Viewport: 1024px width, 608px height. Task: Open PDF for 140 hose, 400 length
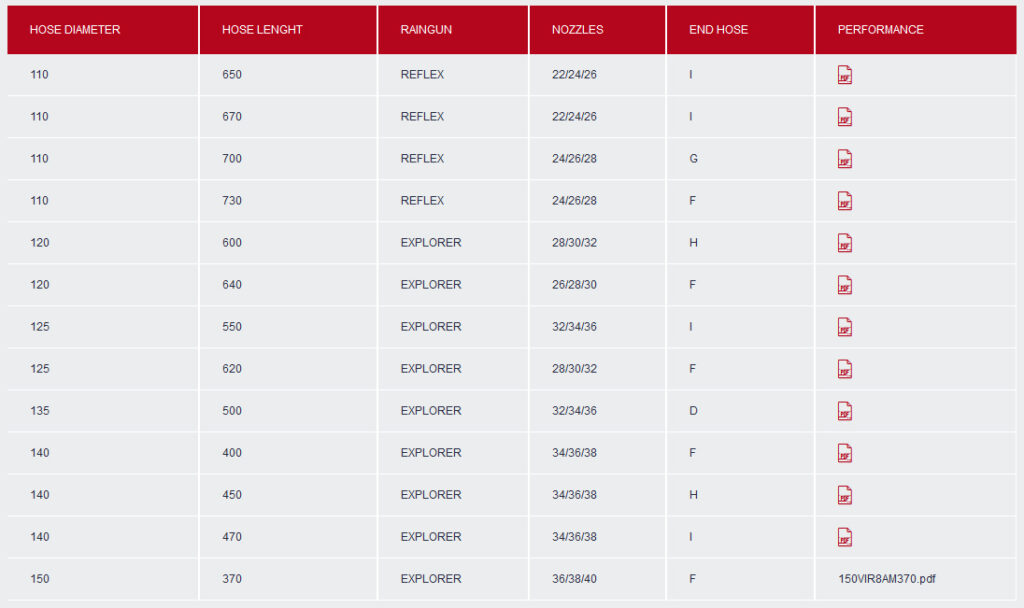[x=844, y=453]
